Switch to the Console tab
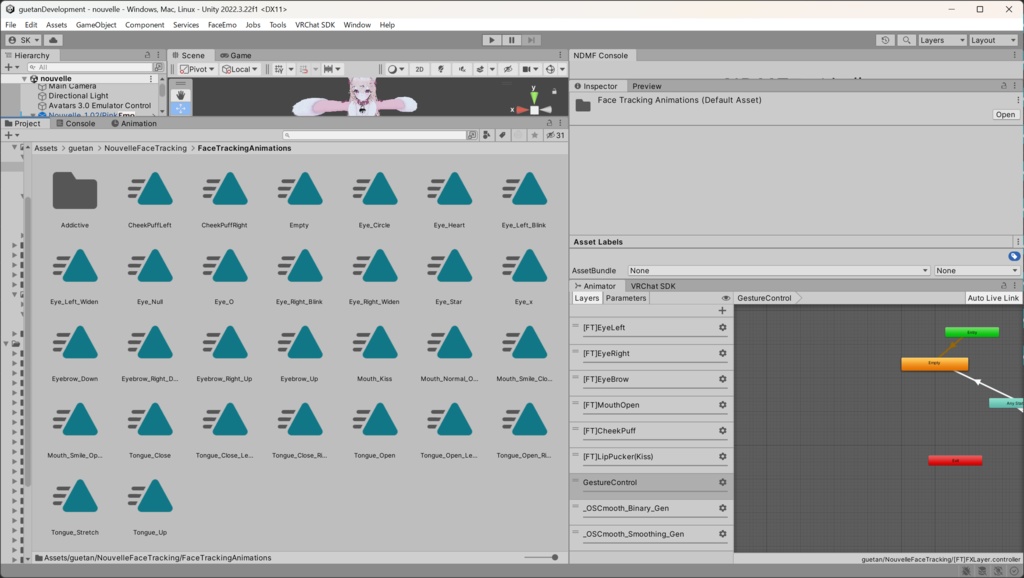Viewport: 1024px width, 578px height. tap(77, 123)
